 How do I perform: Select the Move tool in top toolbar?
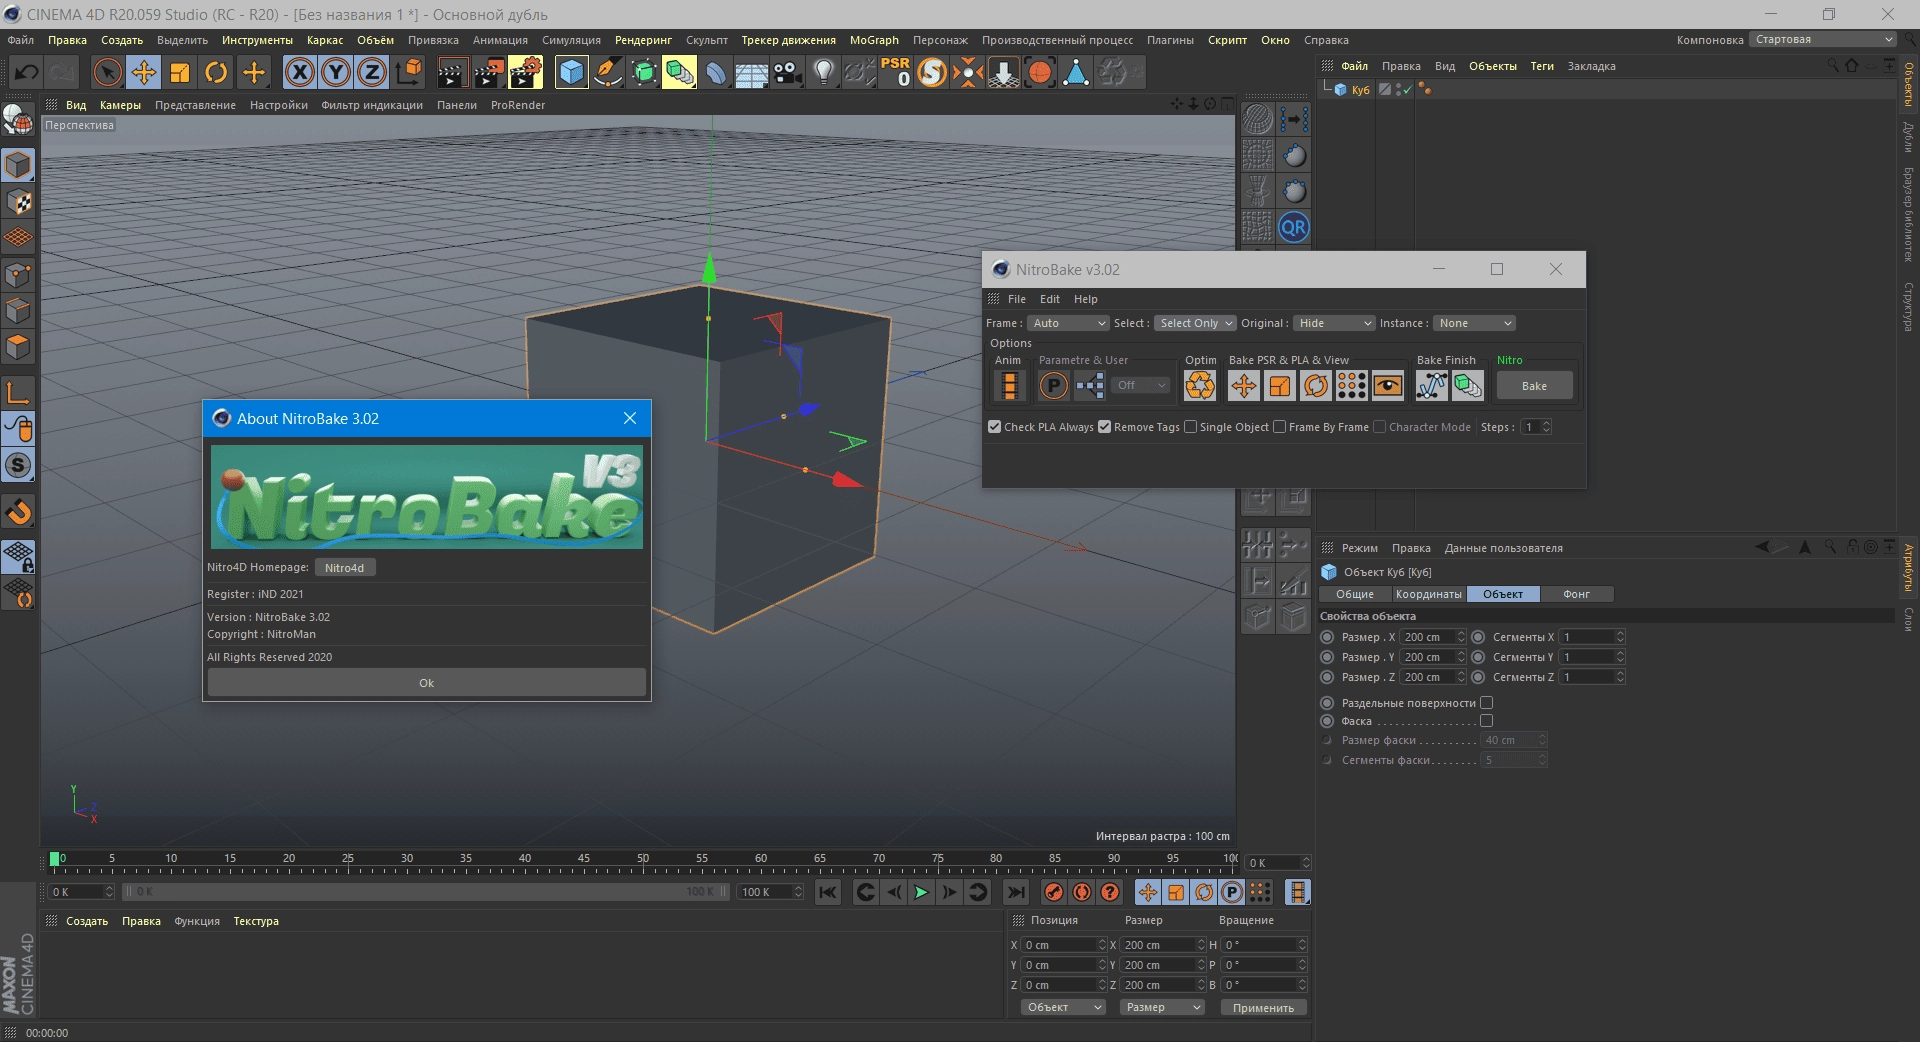coord(144,72)
